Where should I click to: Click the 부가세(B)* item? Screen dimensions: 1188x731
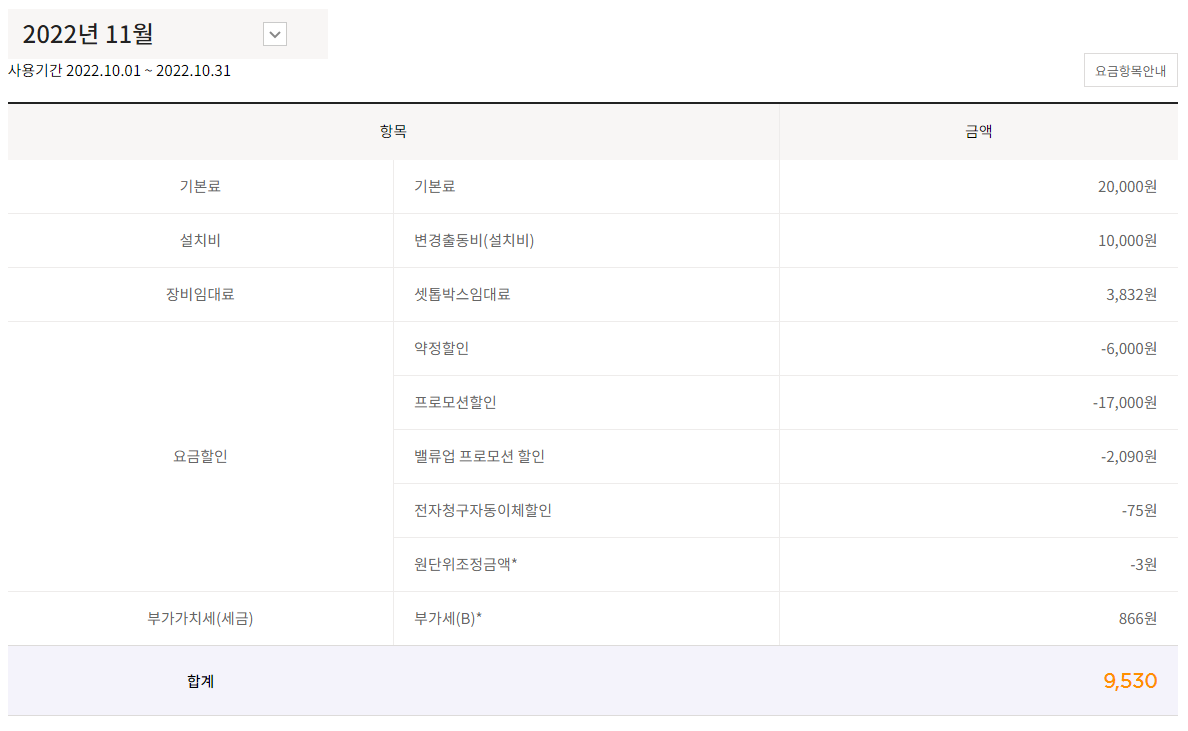448,619
